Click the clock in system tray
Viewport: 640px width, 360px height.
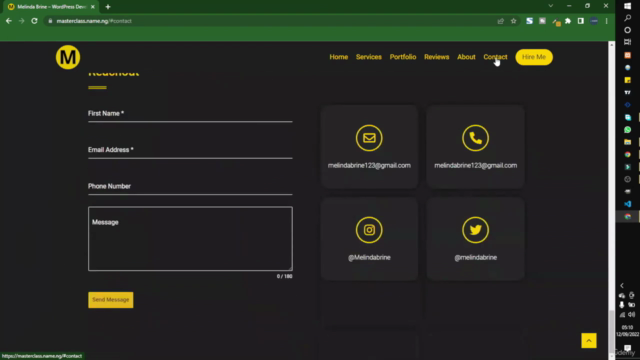click(627, 331)
